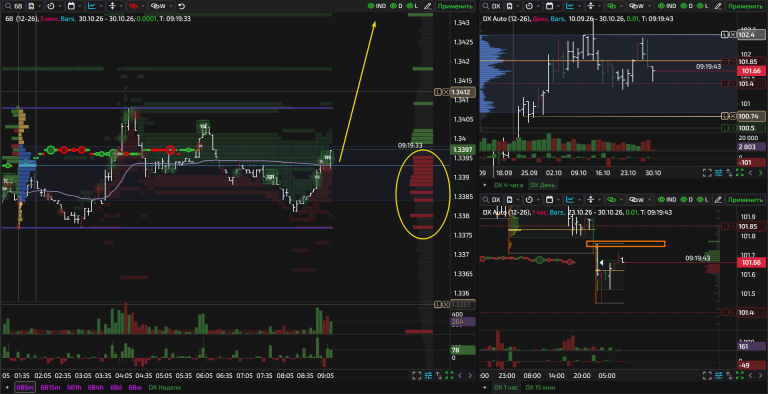Click the green expand arrows icon below the DX hourly chart
Viewport: 768px width, 394px height.
click(x=740, y=375)
